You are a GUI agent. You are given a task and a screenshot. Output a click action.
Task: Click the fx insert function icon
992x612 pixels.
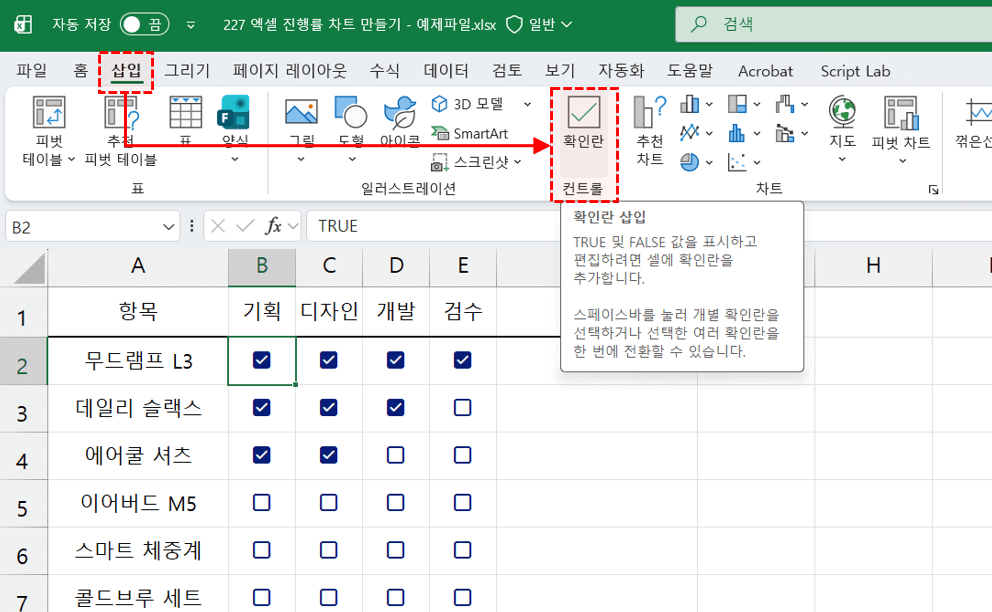(x=273, y=226)
